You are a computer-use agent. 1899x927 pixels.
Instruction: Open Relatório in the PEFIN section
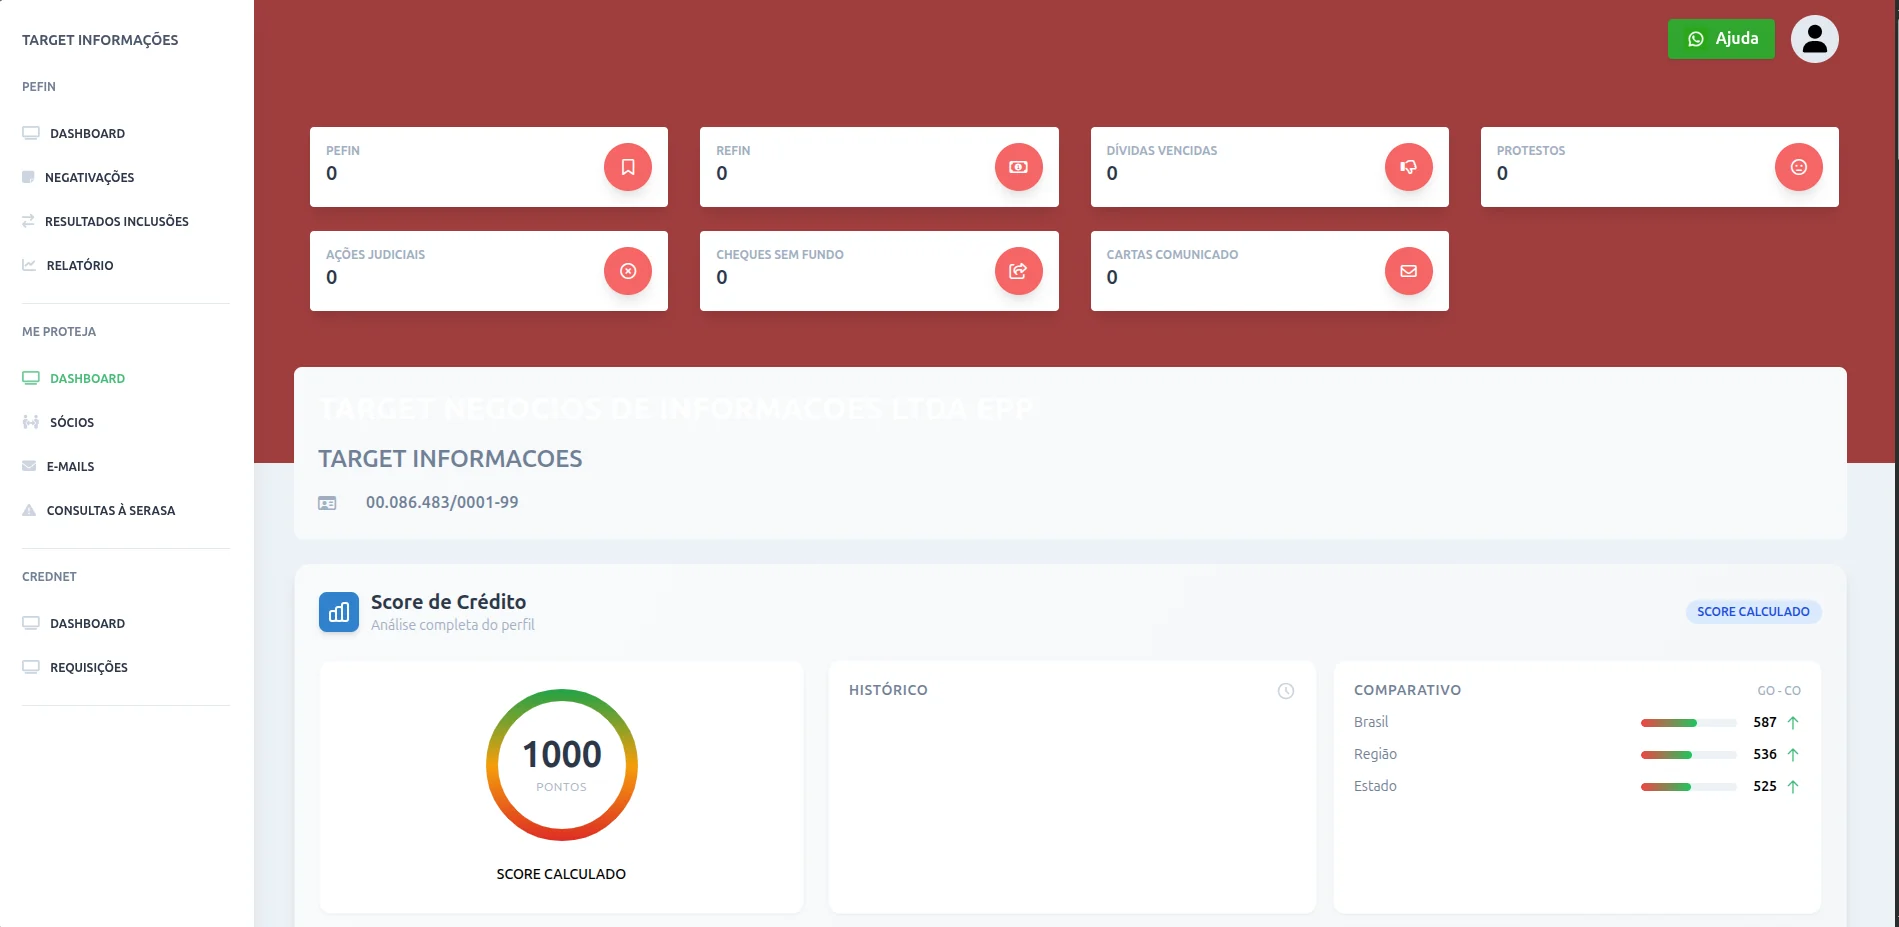[79, 265]
